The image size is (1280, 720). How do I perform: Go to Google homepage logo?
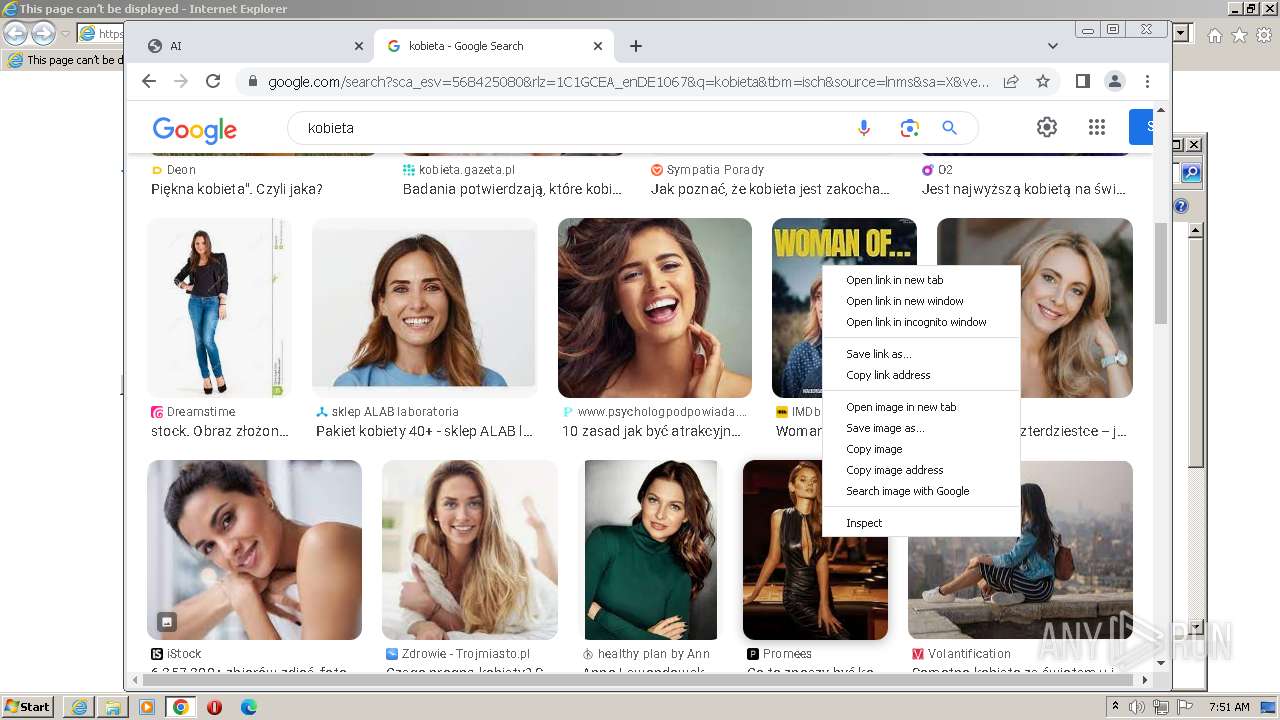[x=194, y=129]
